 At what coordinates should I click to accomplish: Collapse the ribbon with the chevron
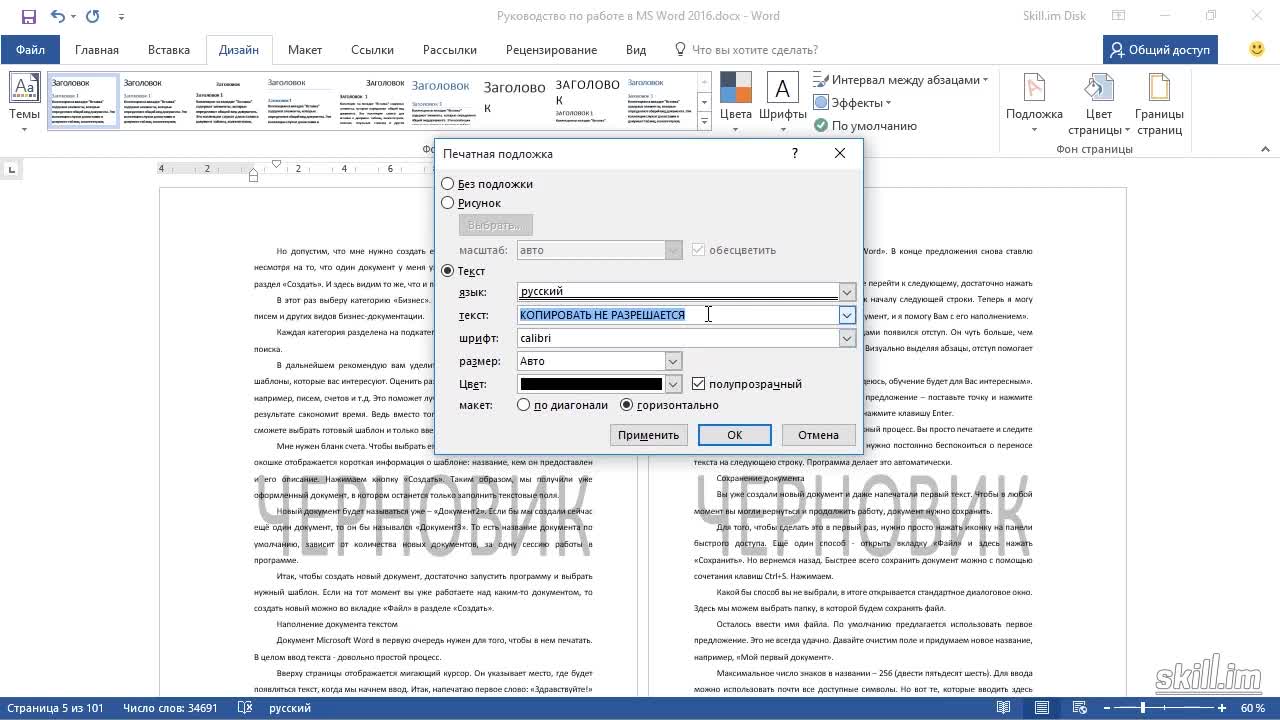1265,149
